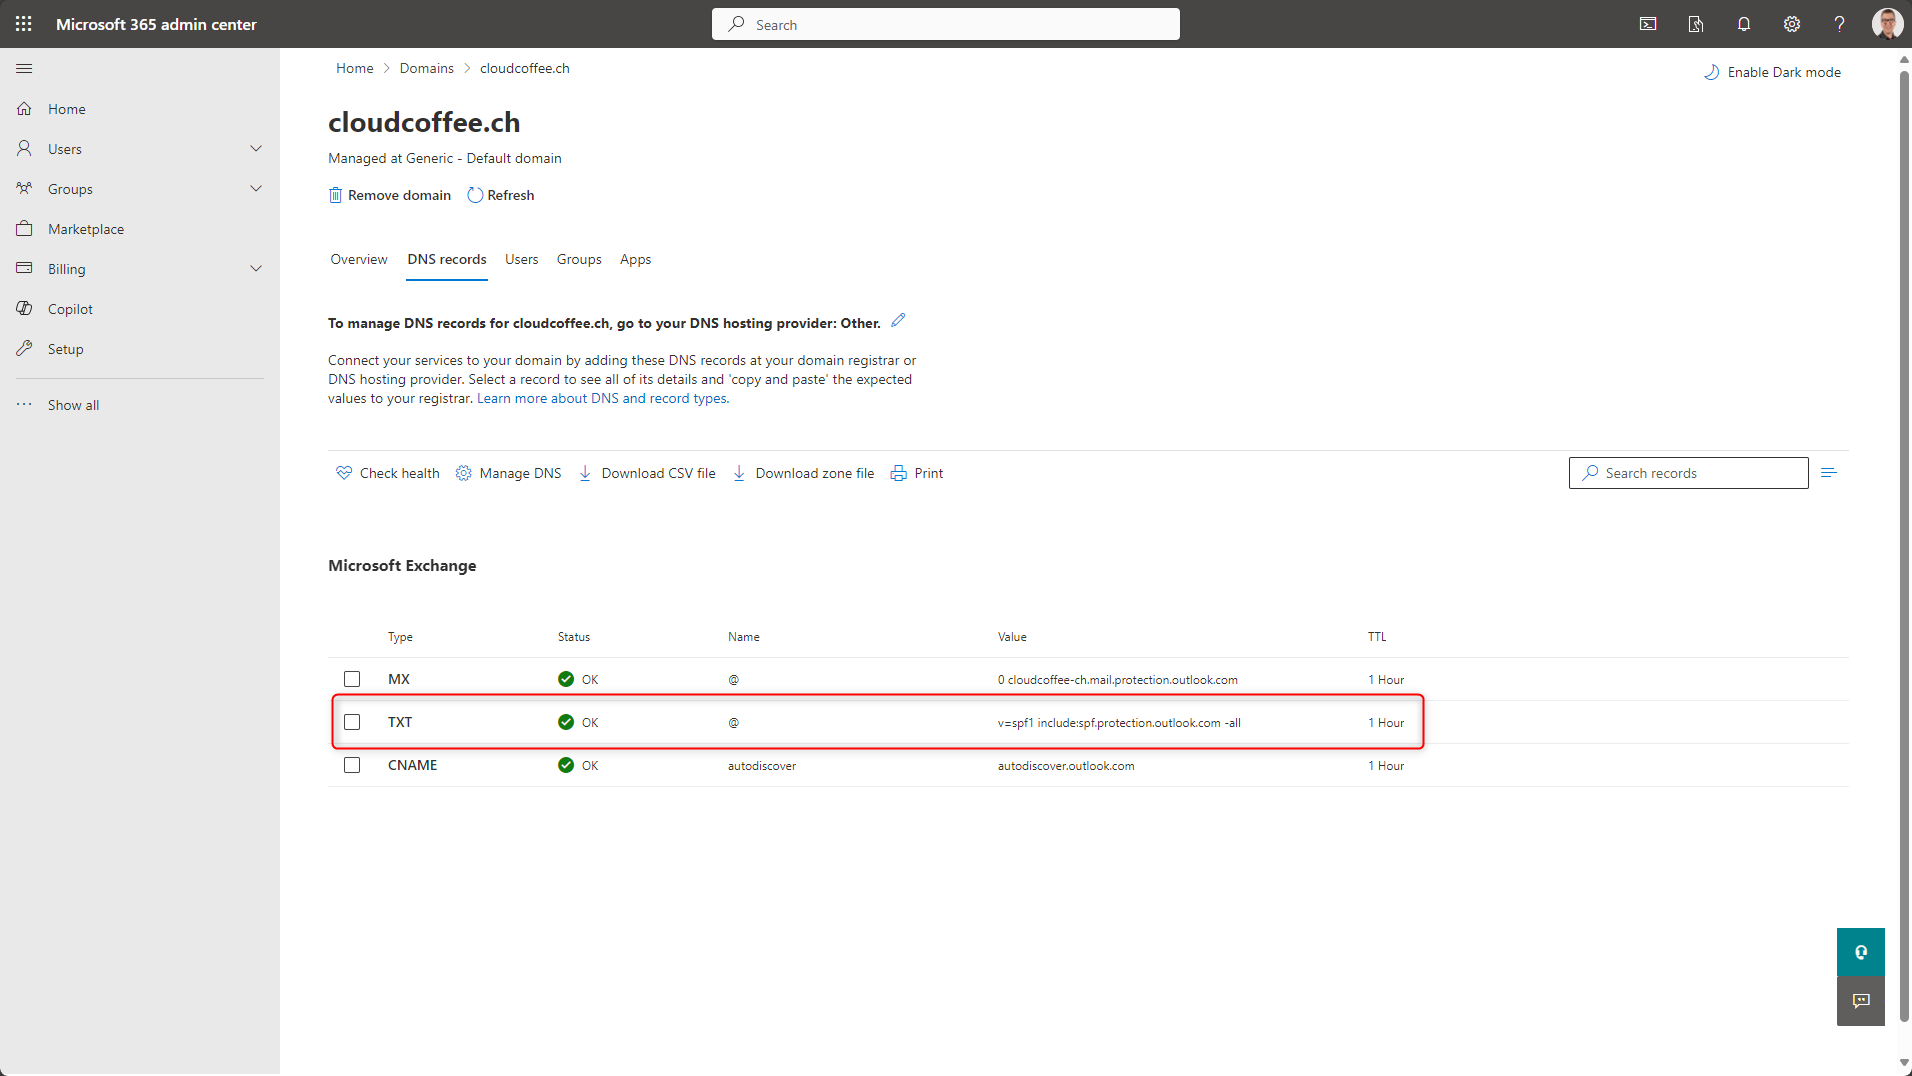Open Learn more about DNS link
Screen dimensions: 1912x1076
pyautogui.click(x=602, y=398)
